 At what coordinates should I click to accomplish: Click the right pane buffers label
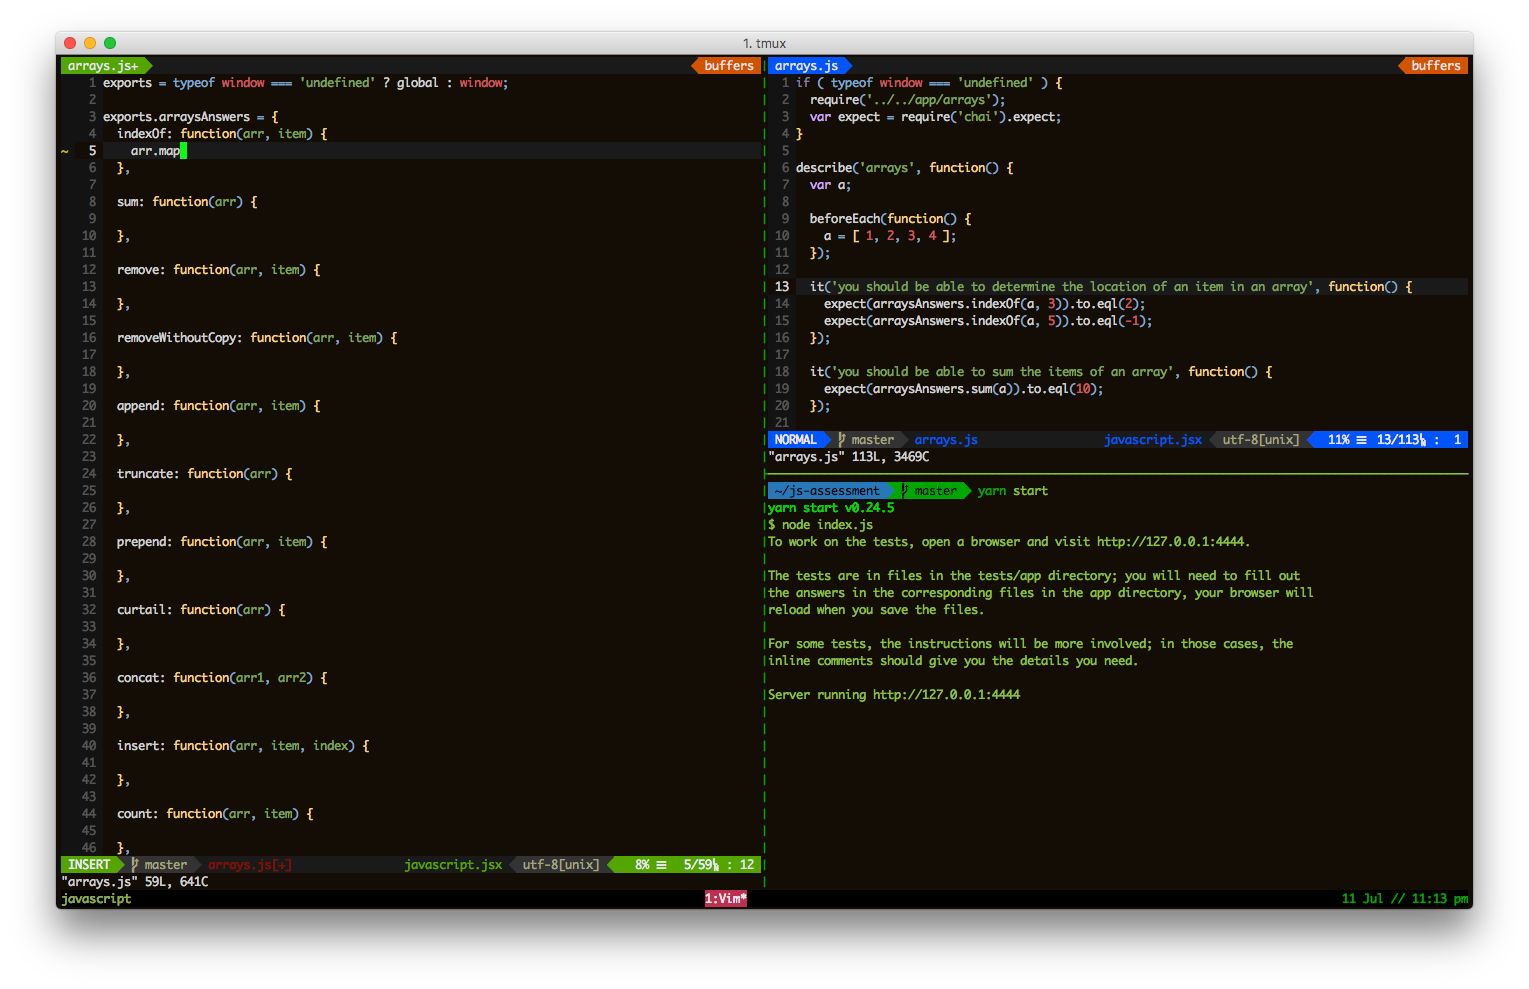point(1436,66)
